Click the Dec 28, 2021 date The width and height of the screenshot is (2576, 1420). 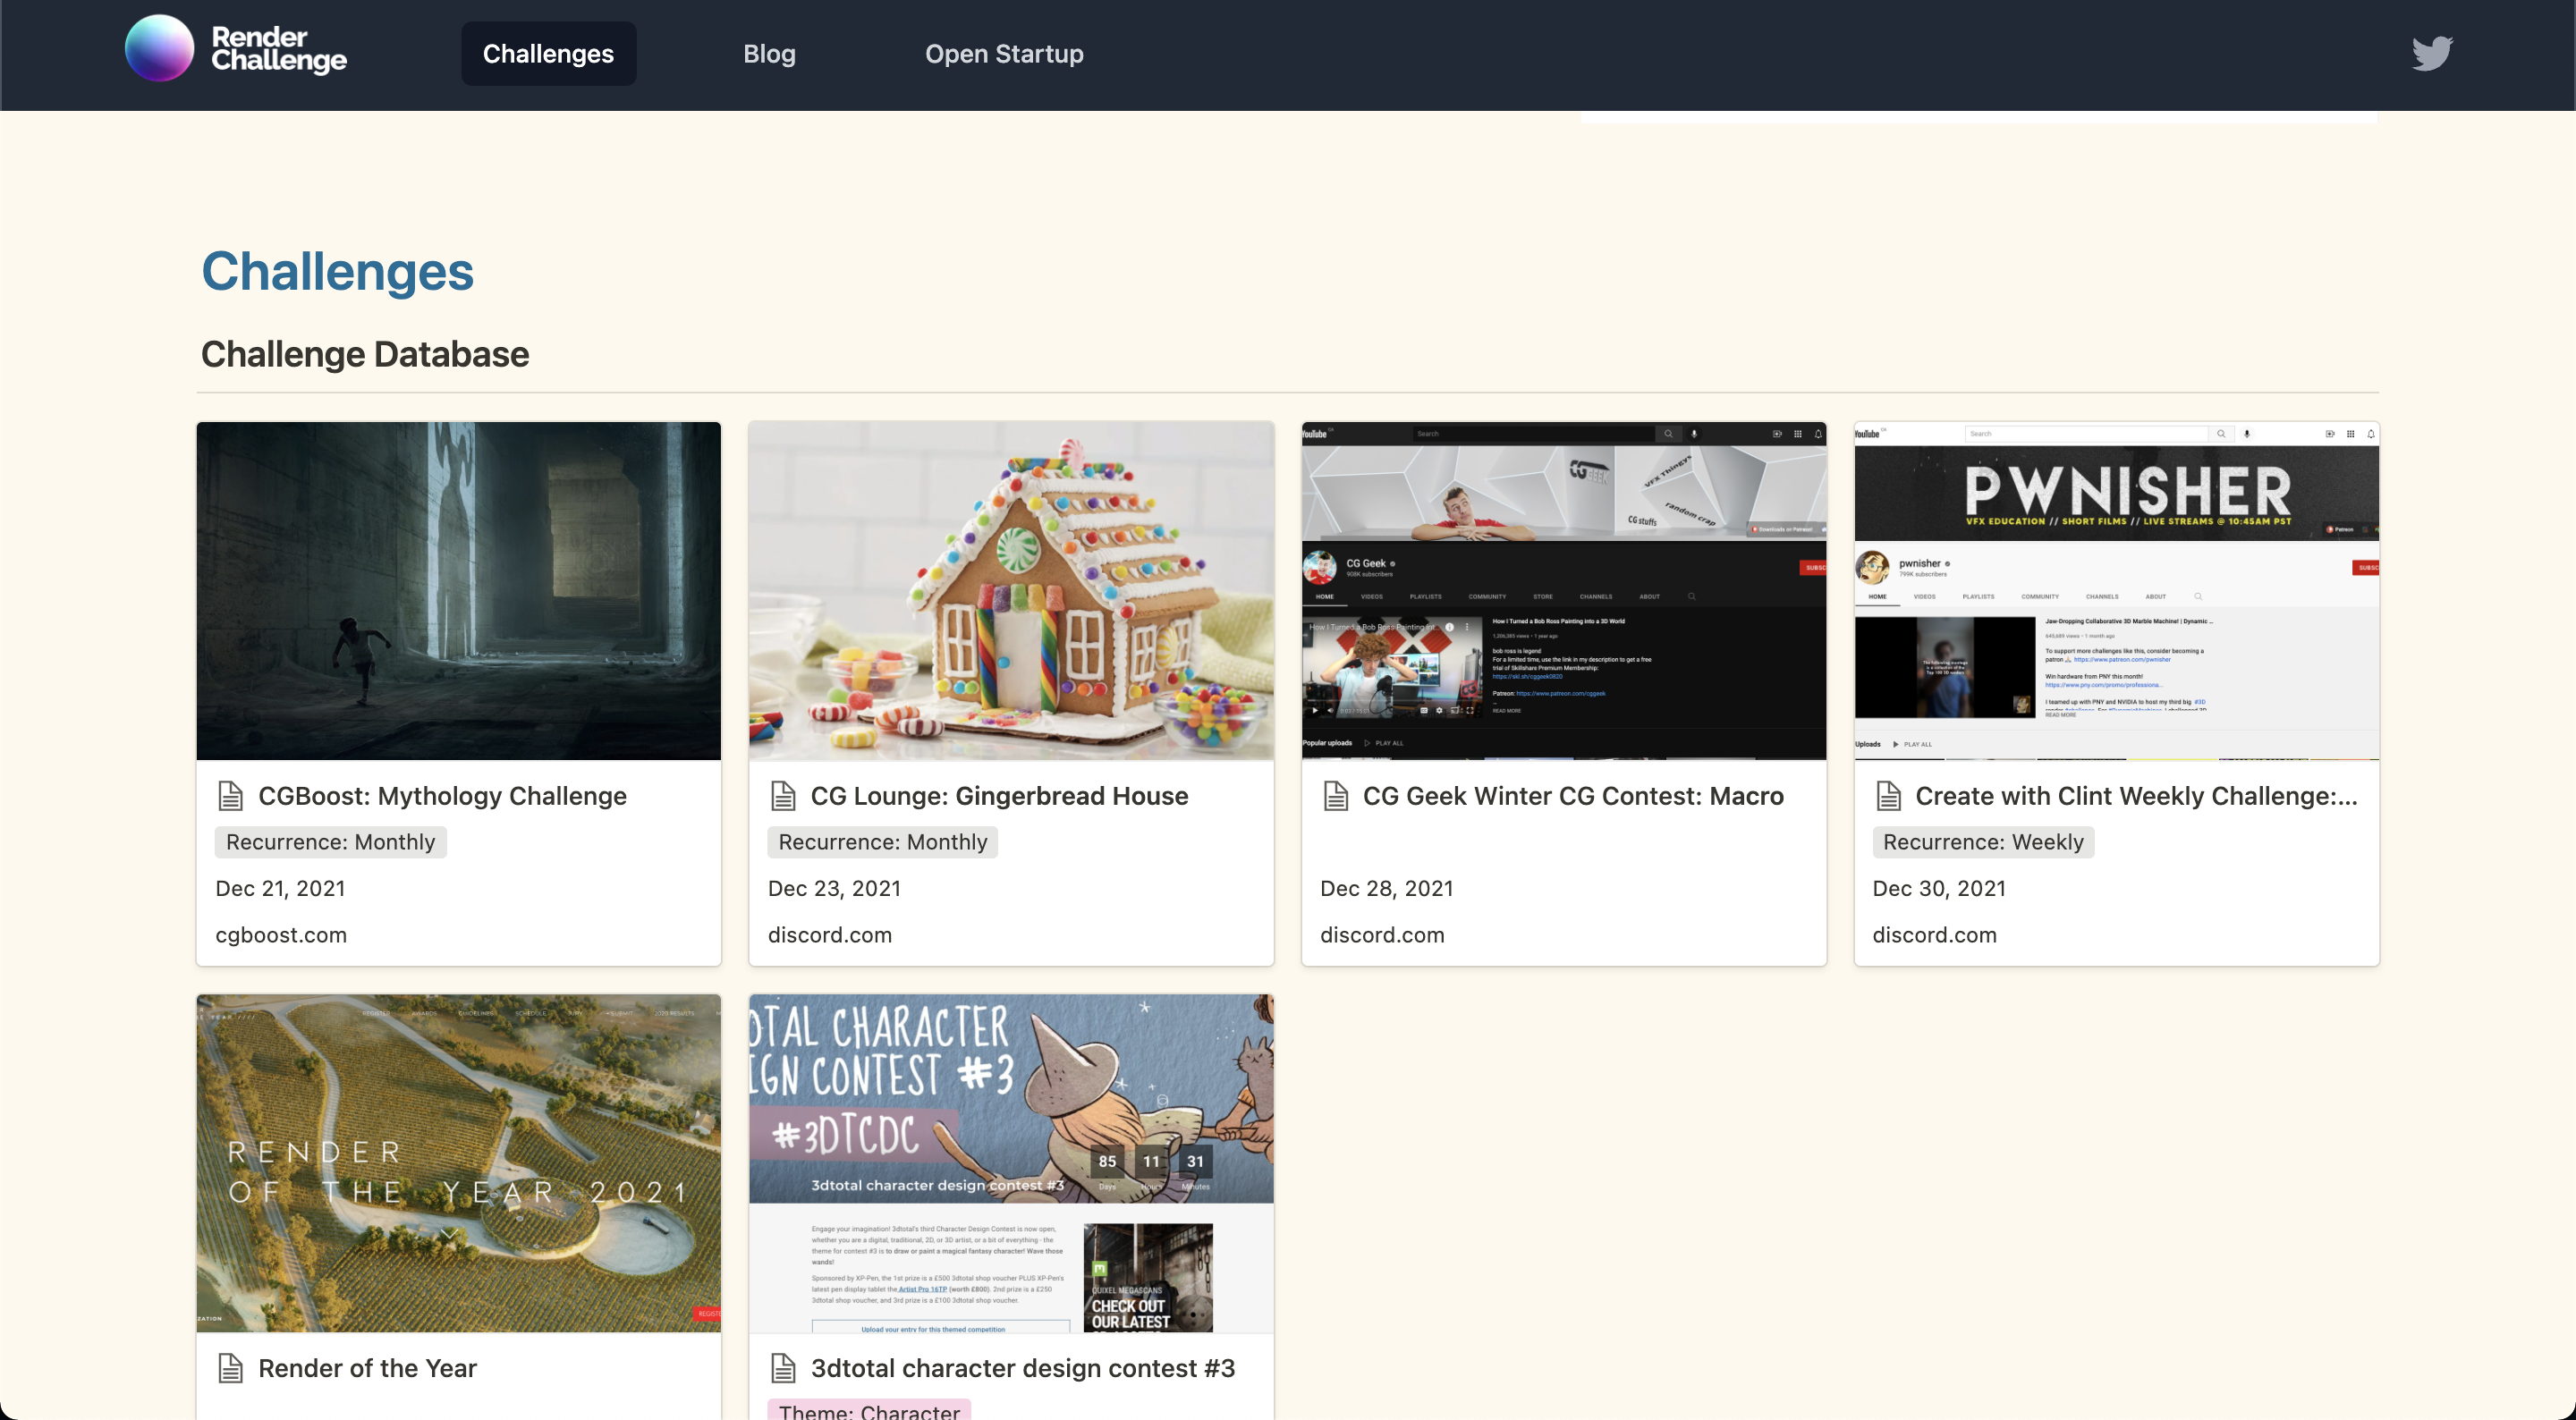click(x=1386, y=888)
